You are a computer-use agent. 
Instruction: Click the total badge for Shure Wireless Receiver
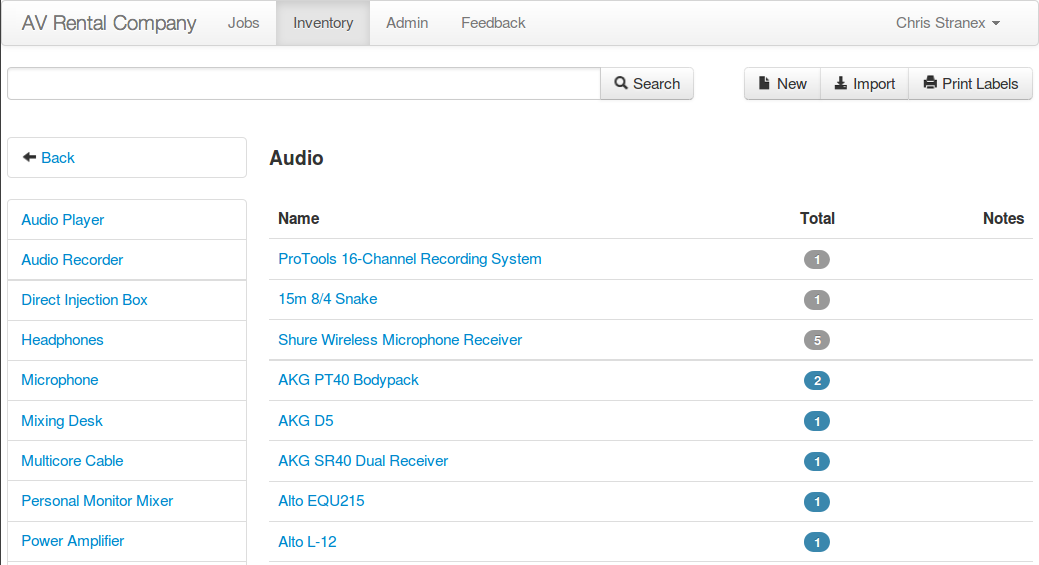click(816, 340)
